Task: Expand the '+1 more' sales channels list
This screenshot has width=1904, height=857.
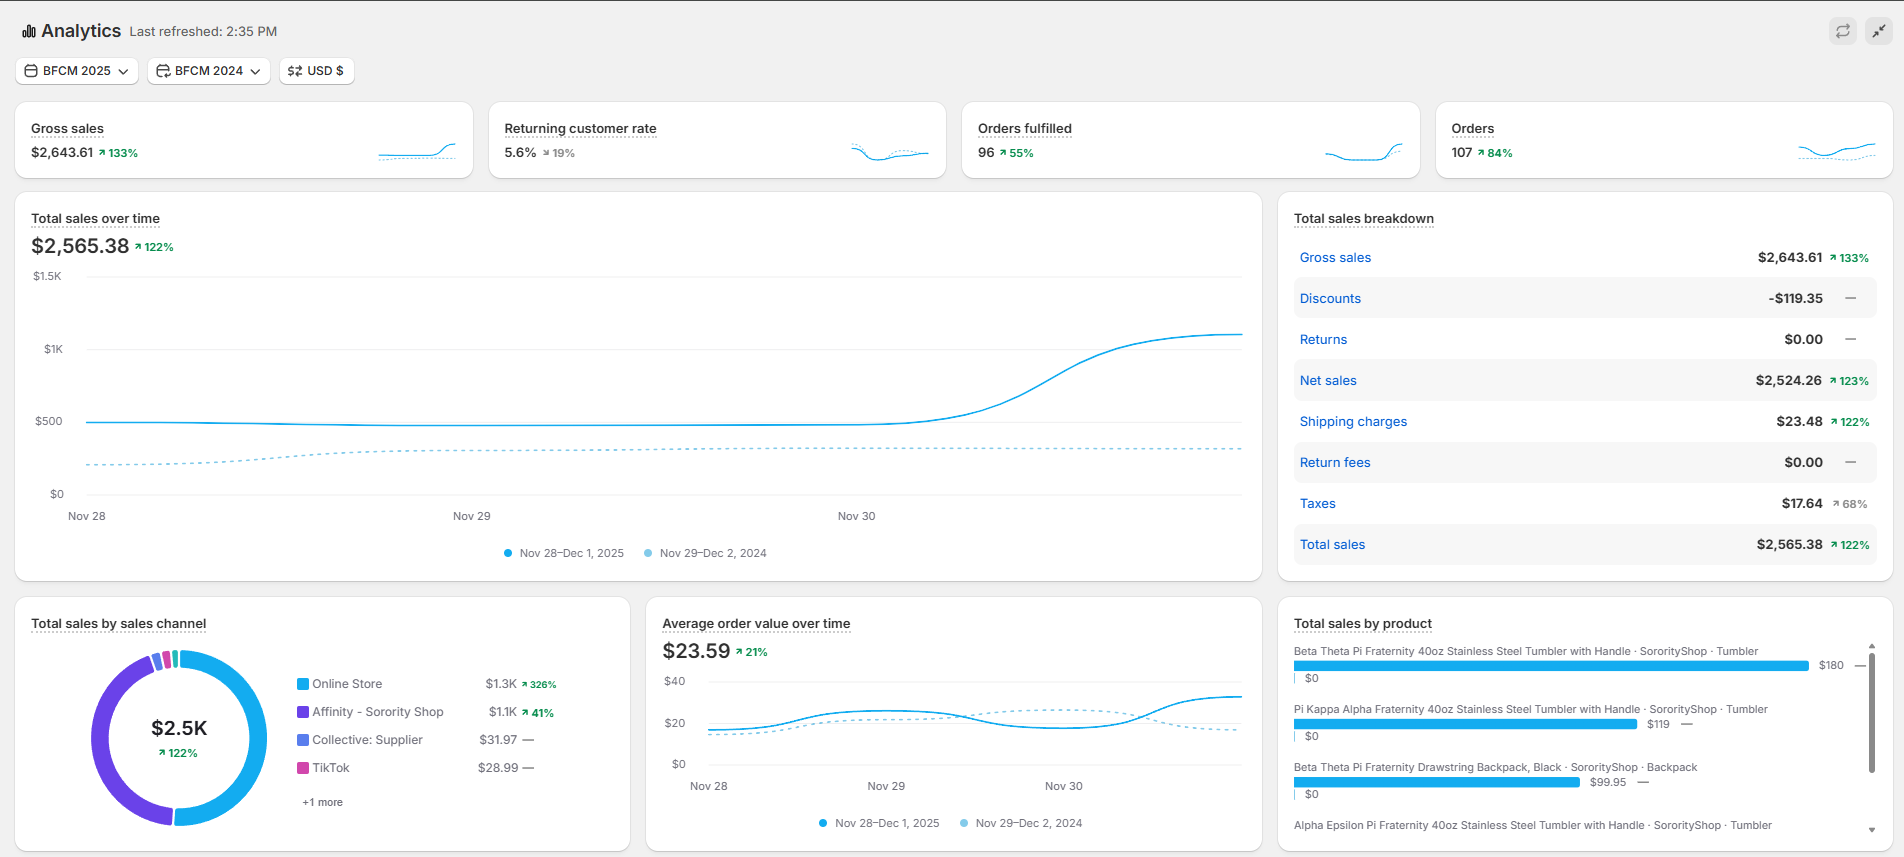Action: tap(322, 802)
